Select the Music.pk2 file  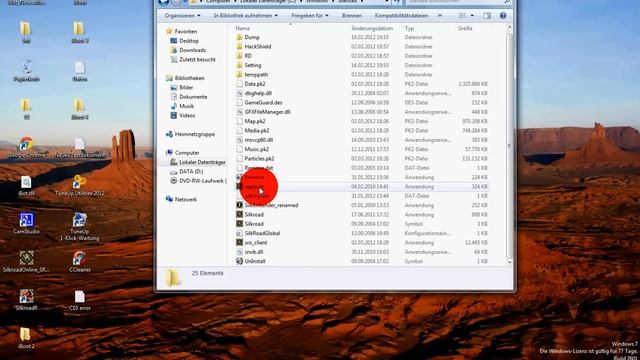(257, 149)
